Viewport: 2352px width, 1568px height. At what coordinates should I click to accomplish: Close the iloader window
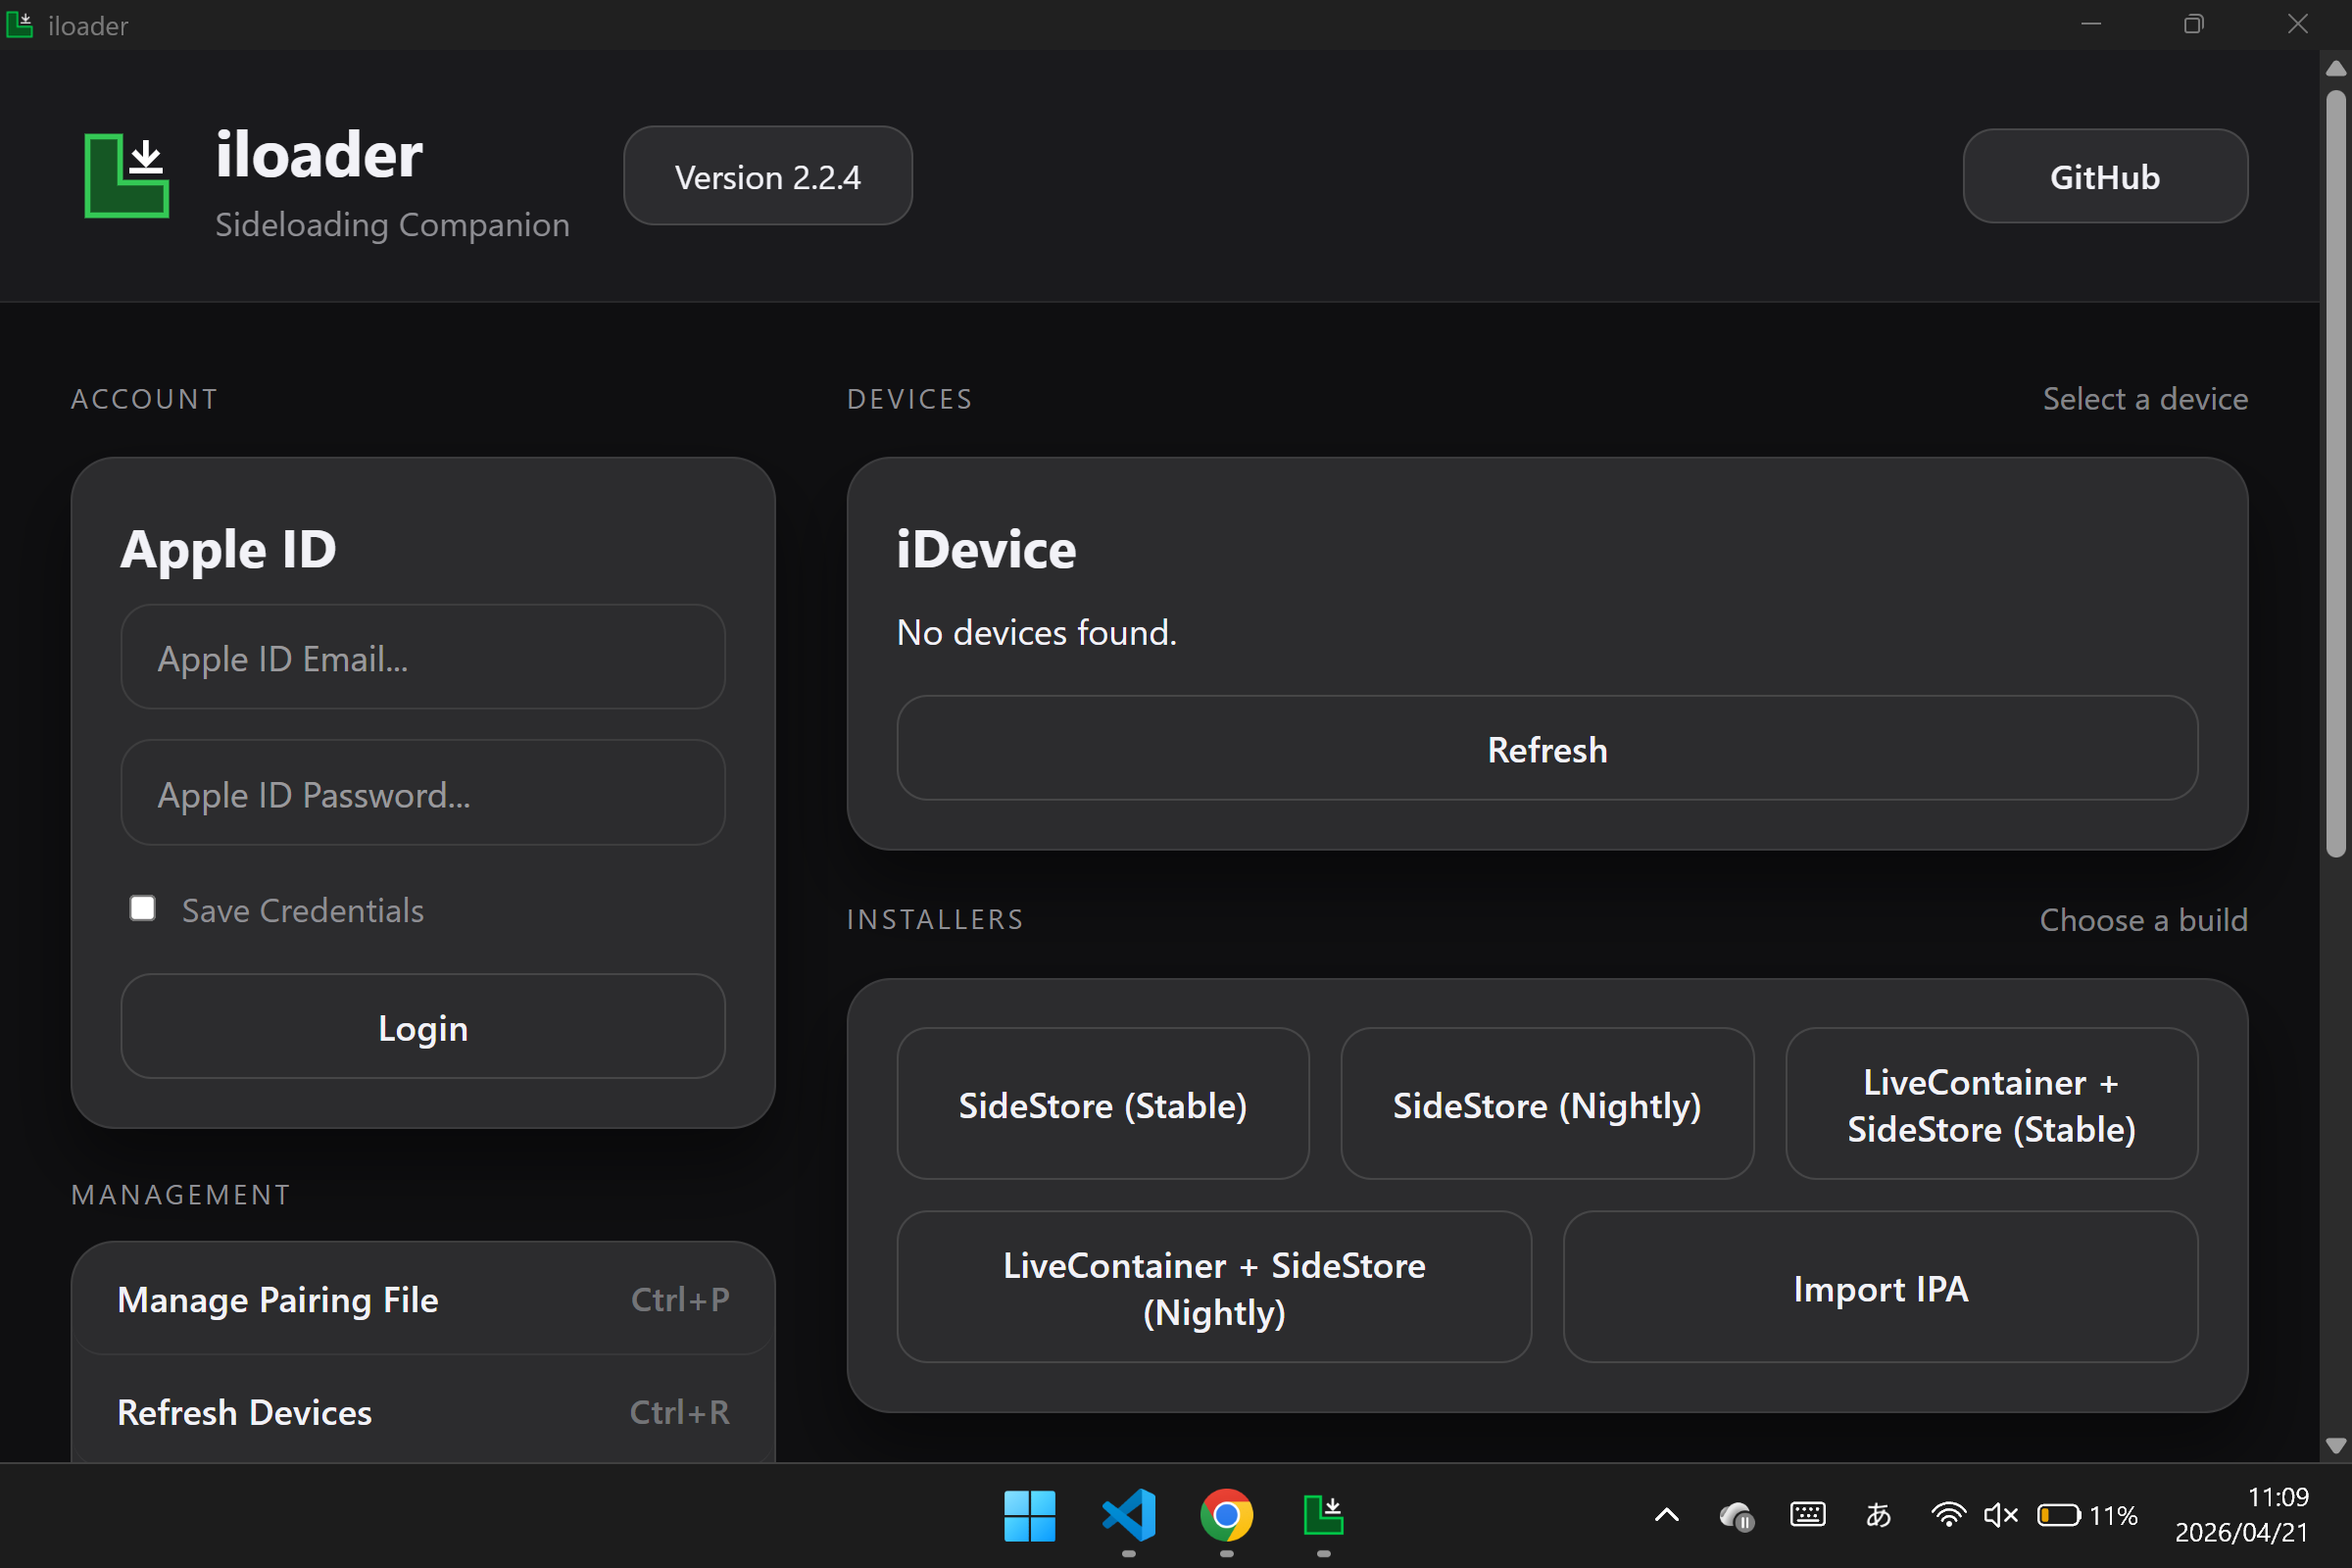2298,25
